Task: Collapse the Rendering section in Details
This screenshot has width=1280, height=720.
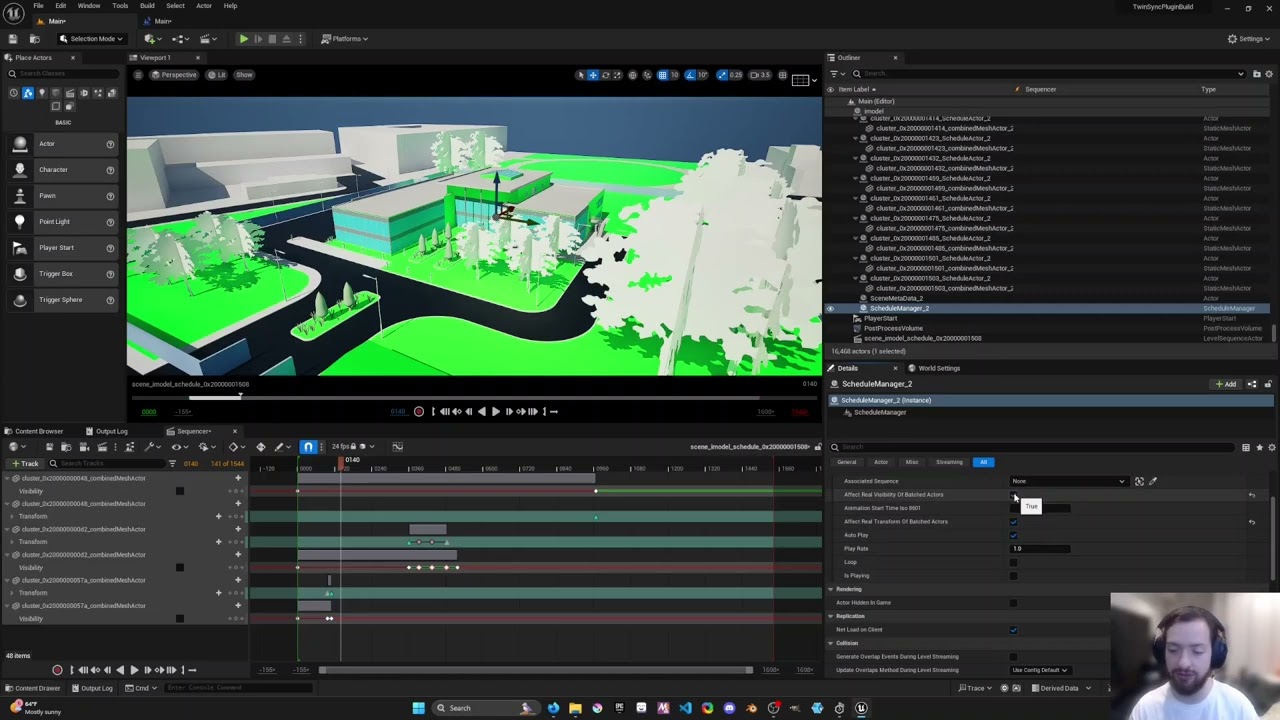Action: 830,590
